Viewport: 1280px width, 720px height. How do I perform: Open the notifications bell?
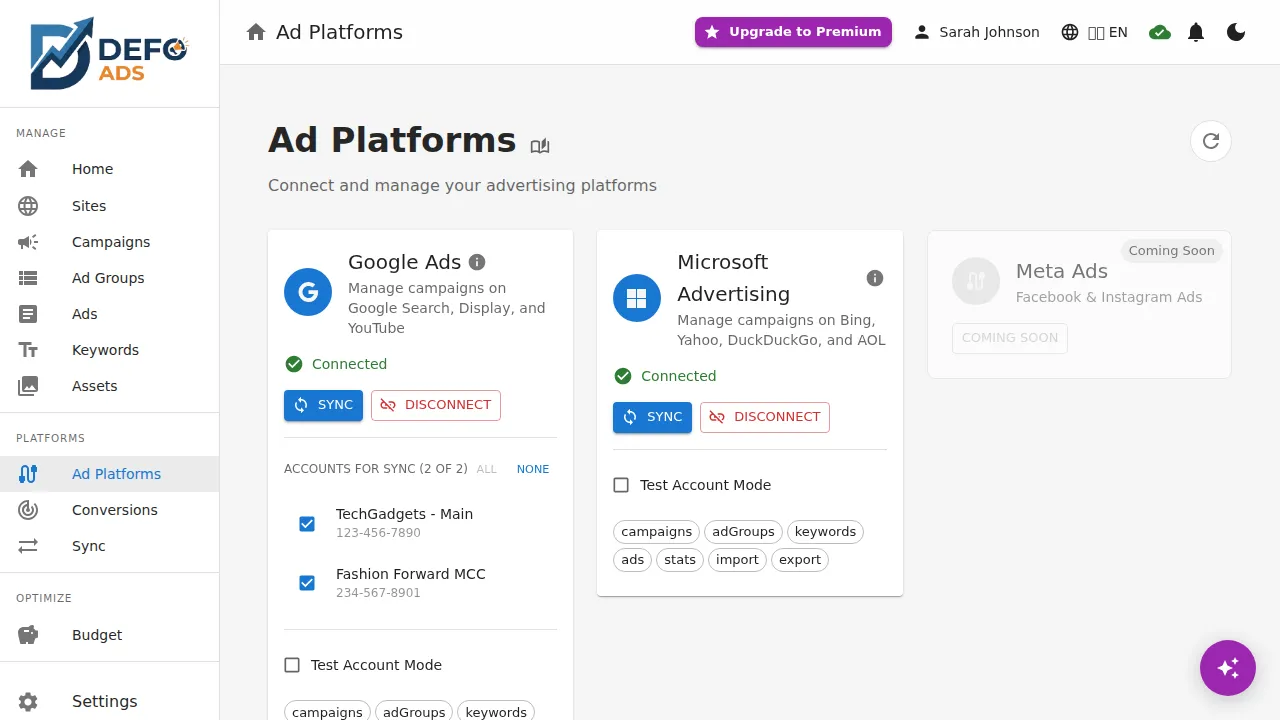click(x=1196, y=32)
